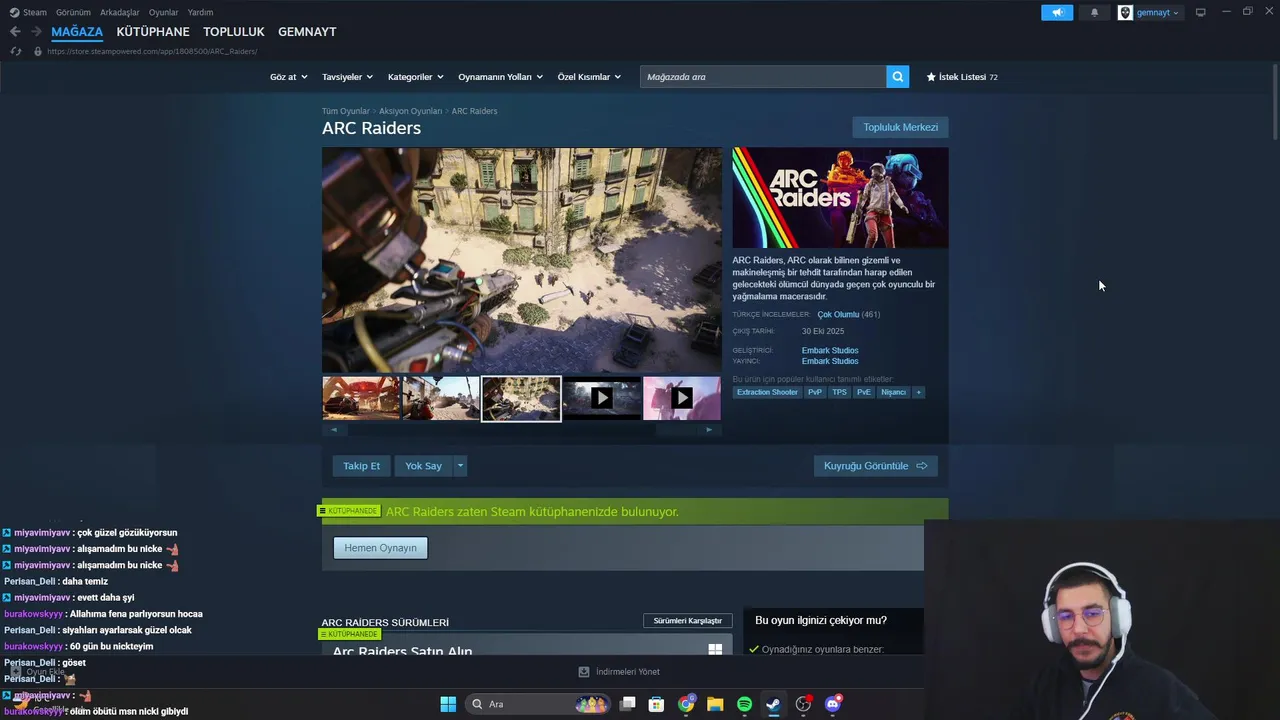The height and width of the screenshot is (720, 1280).
Task: Select the second screenshot thumbnail
Action: 441,398
